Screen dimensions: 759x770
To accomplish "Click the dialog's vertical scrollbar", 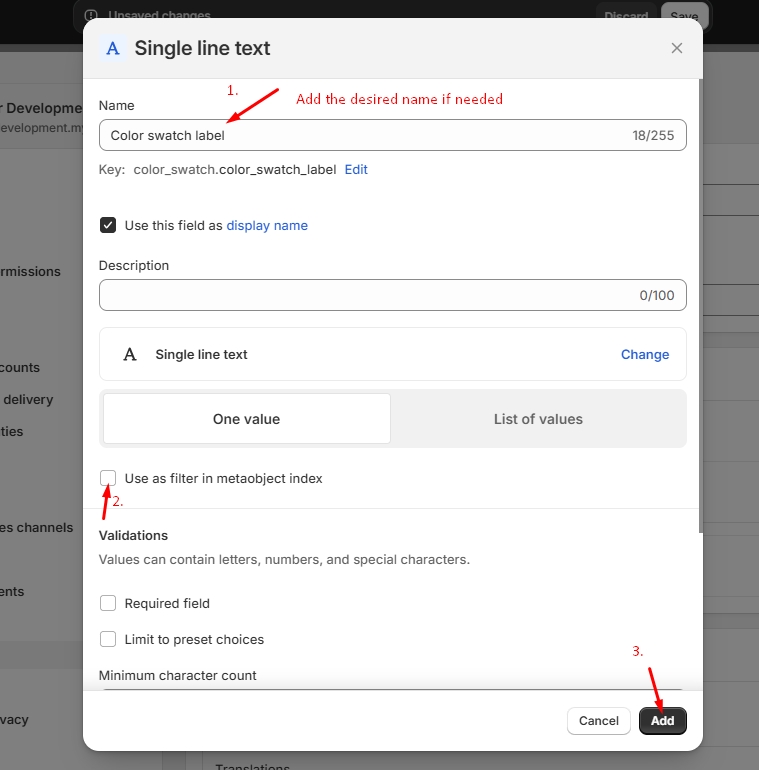I will 699,300.
